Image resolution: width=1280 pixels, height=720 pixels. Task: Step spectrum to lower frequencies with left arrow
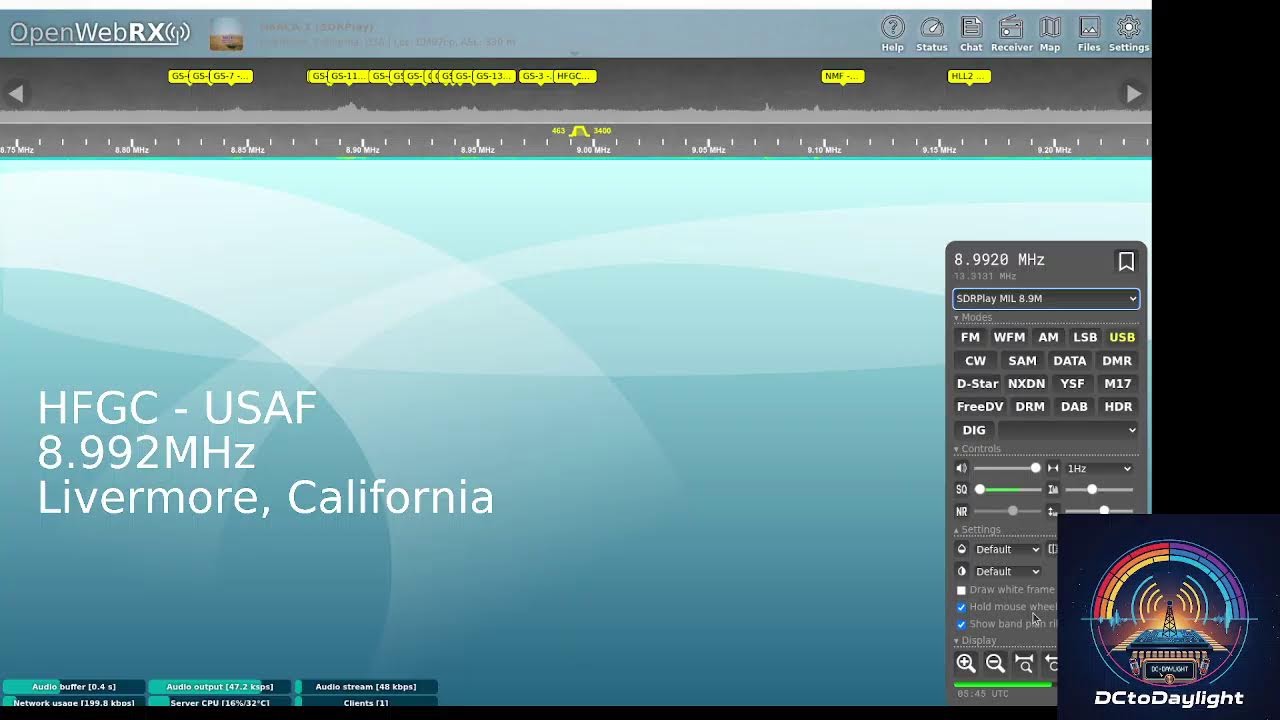point(15,93)
